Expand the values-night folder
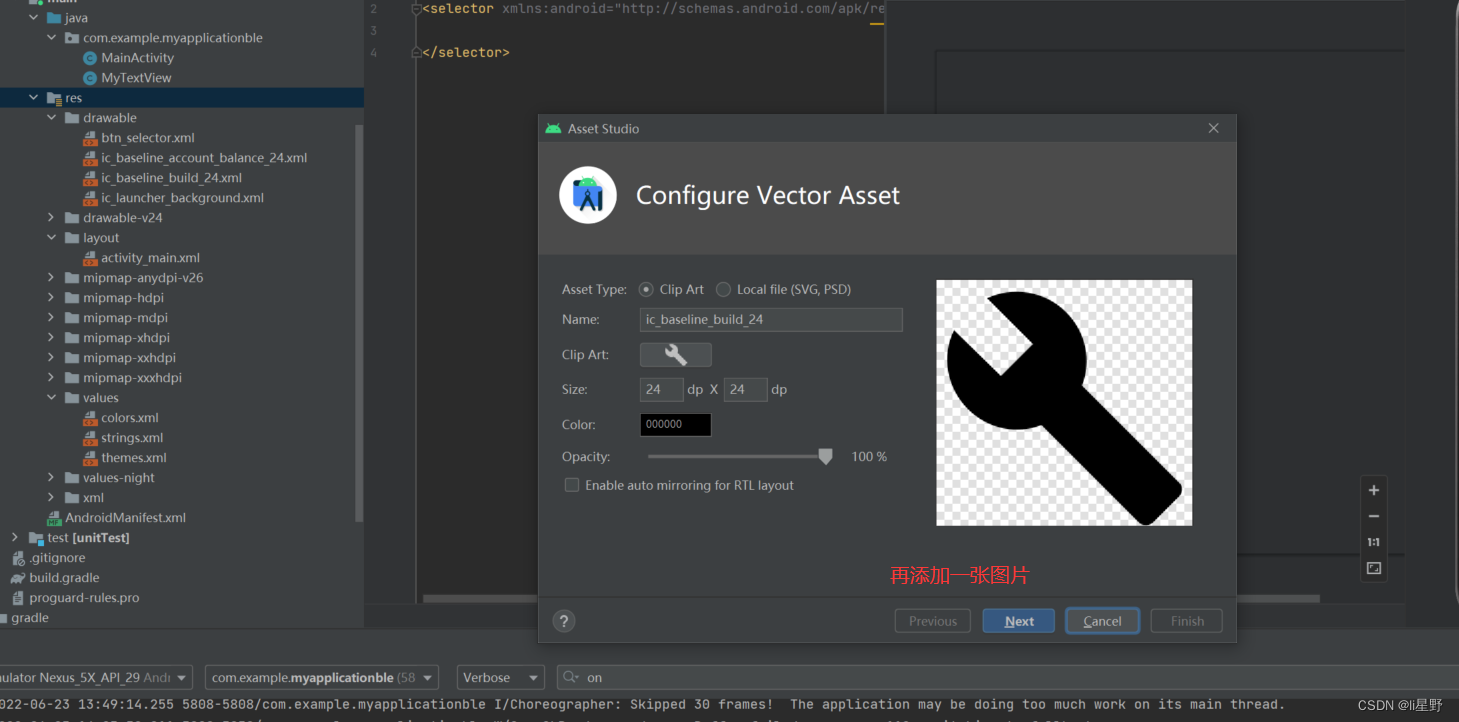This screenshot has height=722, width=1459. (x=52, y=478)
